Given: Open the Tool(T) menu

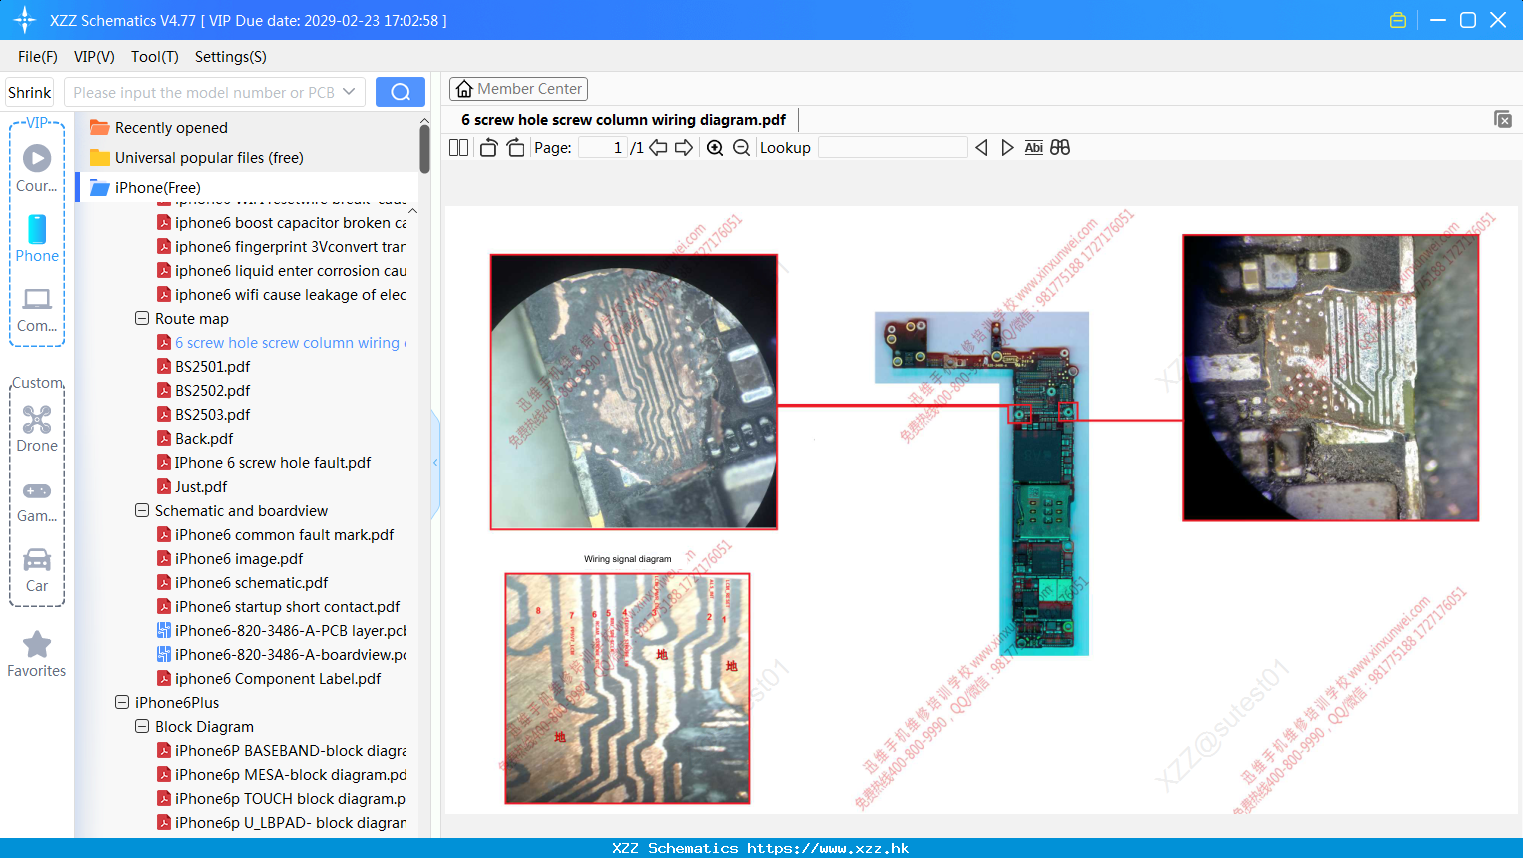Looking at the screenshot, I should tap(154, 57).
